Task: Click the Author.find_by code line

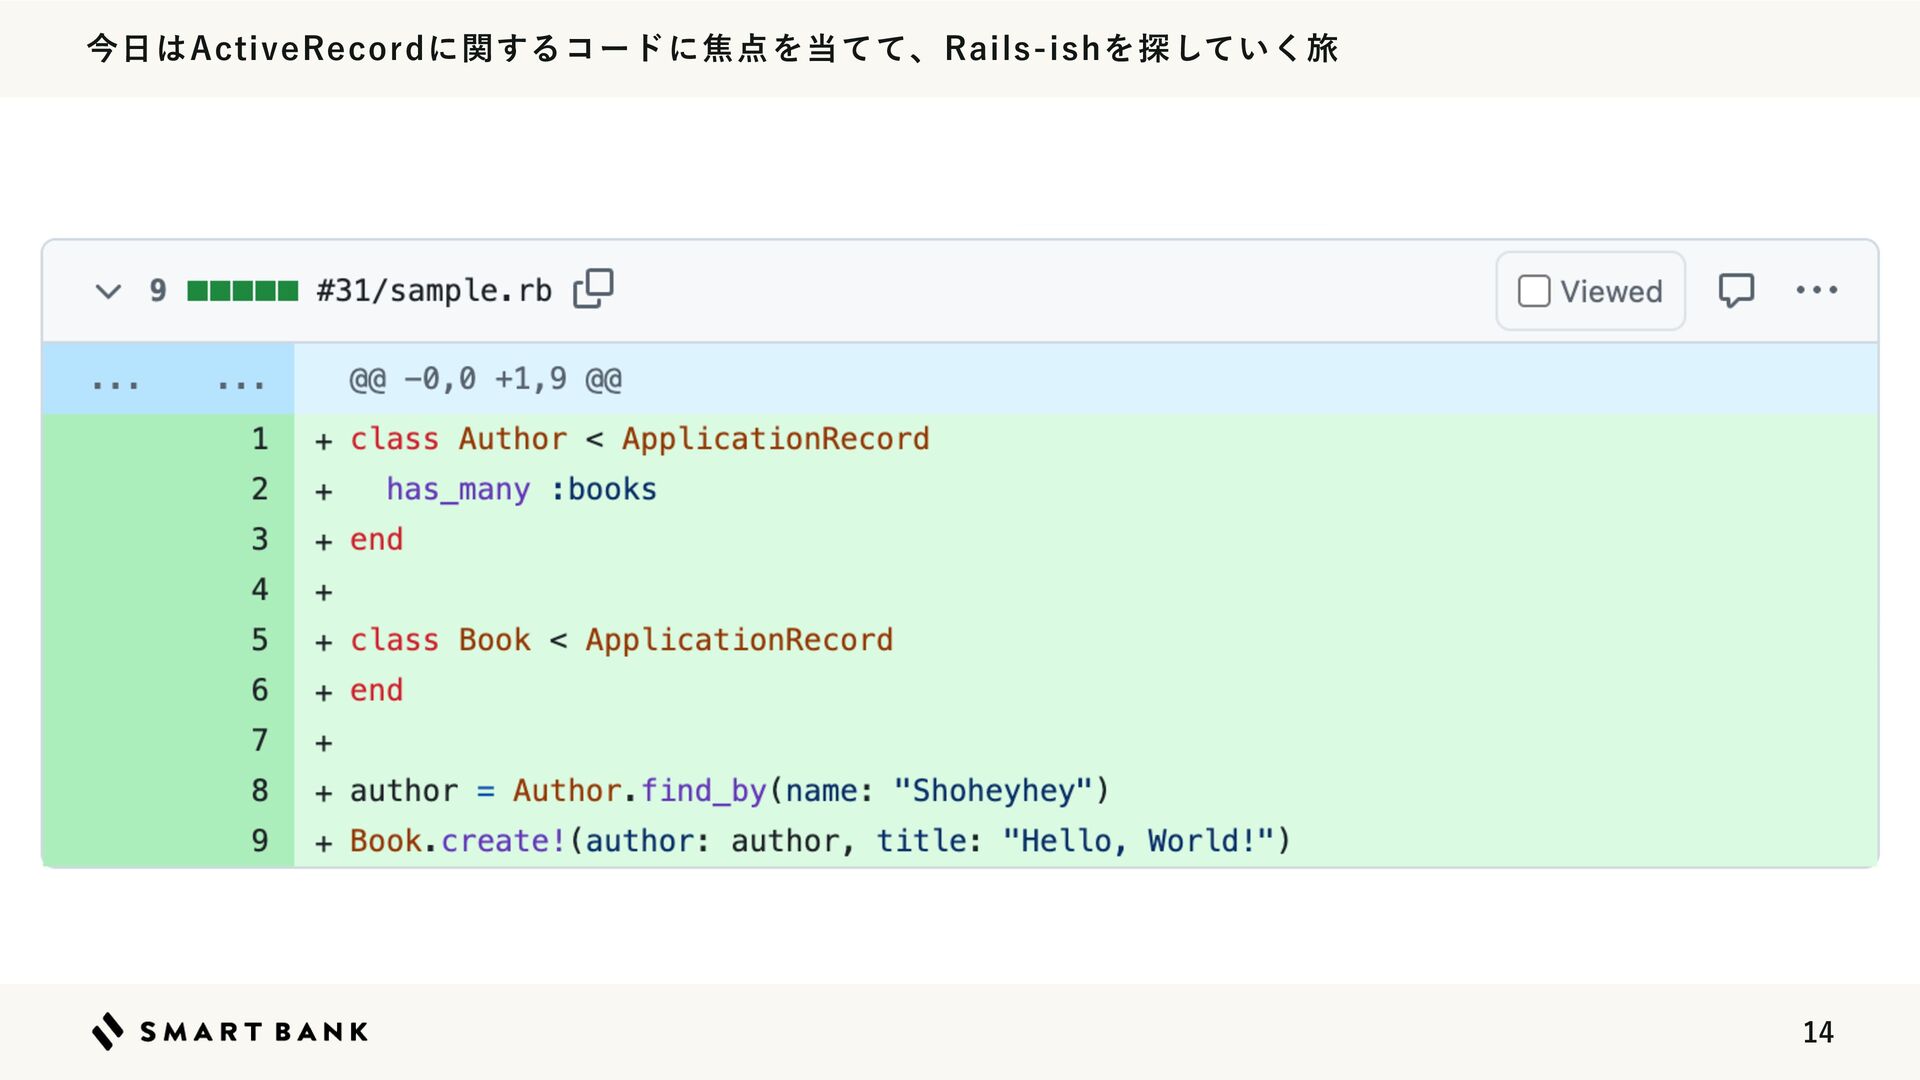Action: [730, 791]
